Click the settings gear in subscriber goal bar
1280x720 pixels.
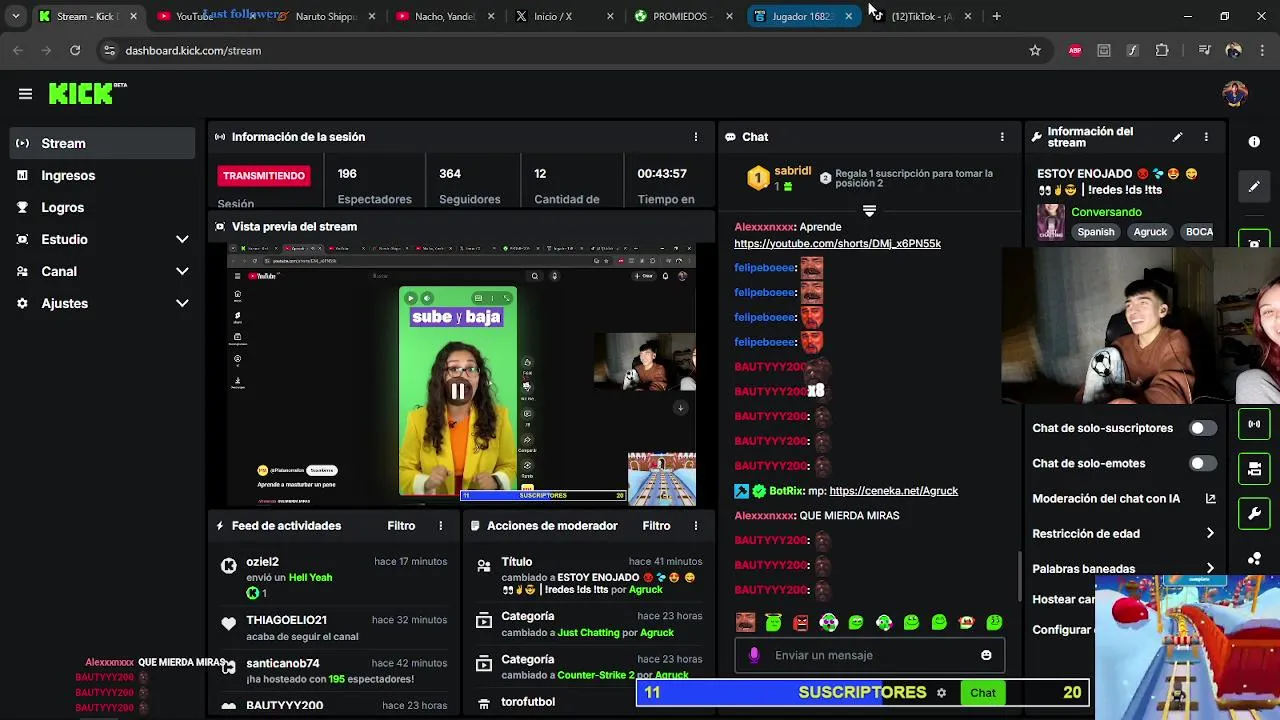[x=941, y=692]
